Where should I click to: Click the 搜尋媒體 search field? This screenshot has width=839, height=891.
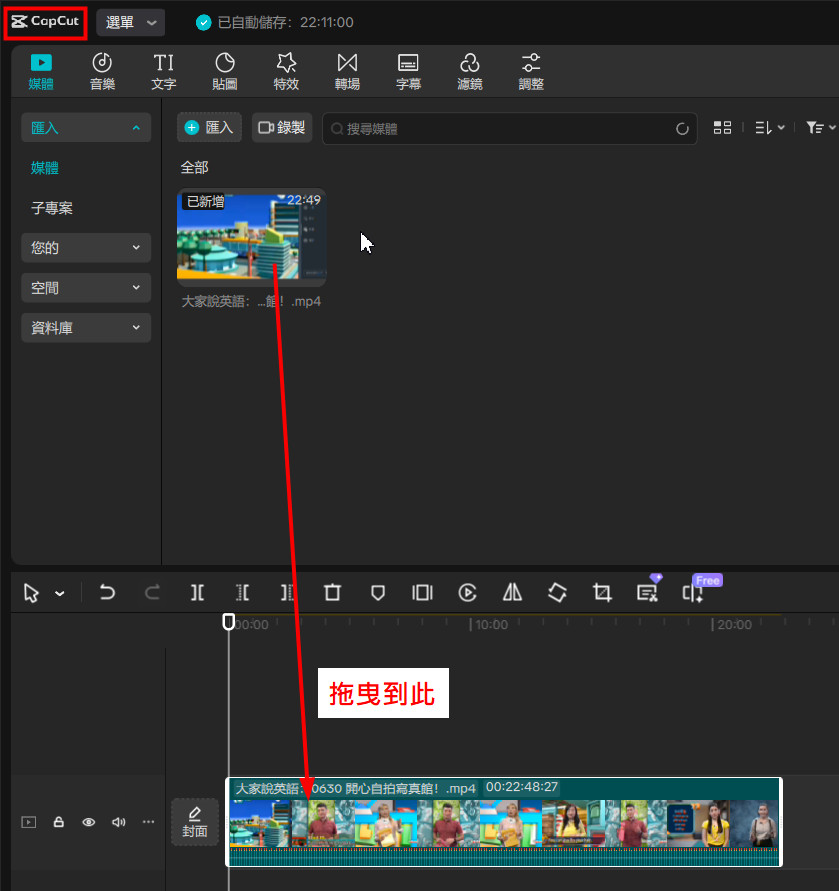[x=500, y=129]
